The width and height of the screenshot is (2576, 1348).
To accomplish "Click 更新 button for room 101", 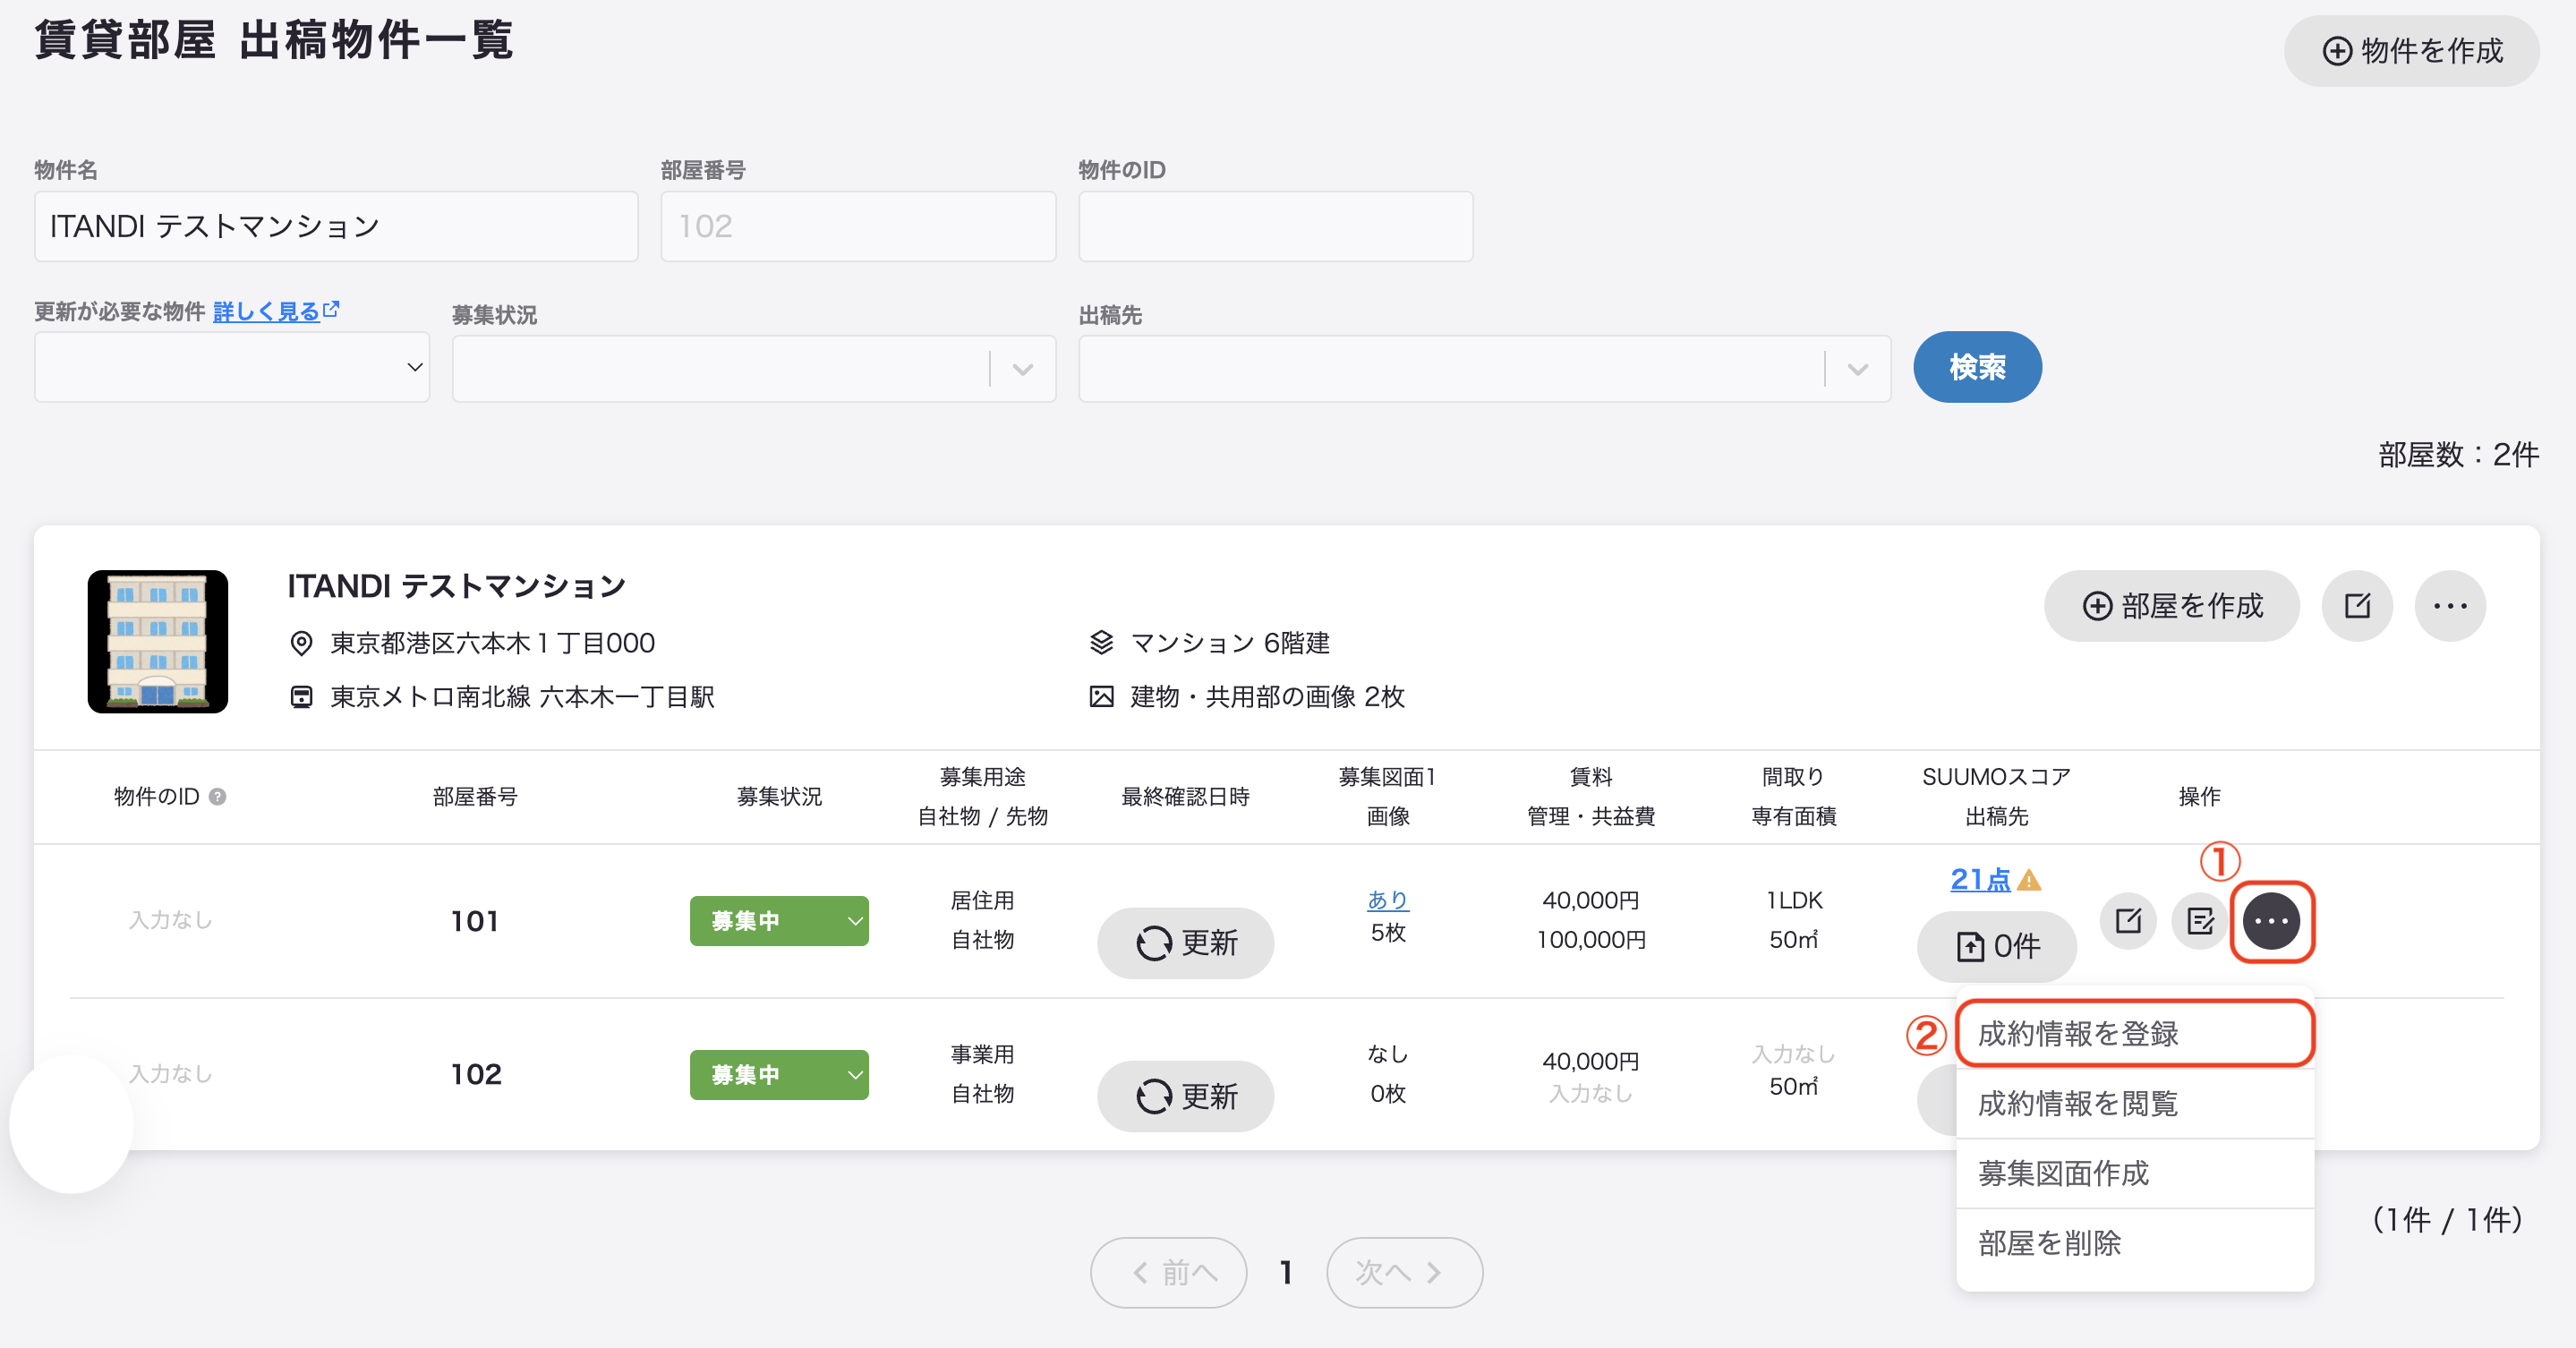I will 1185,943.
